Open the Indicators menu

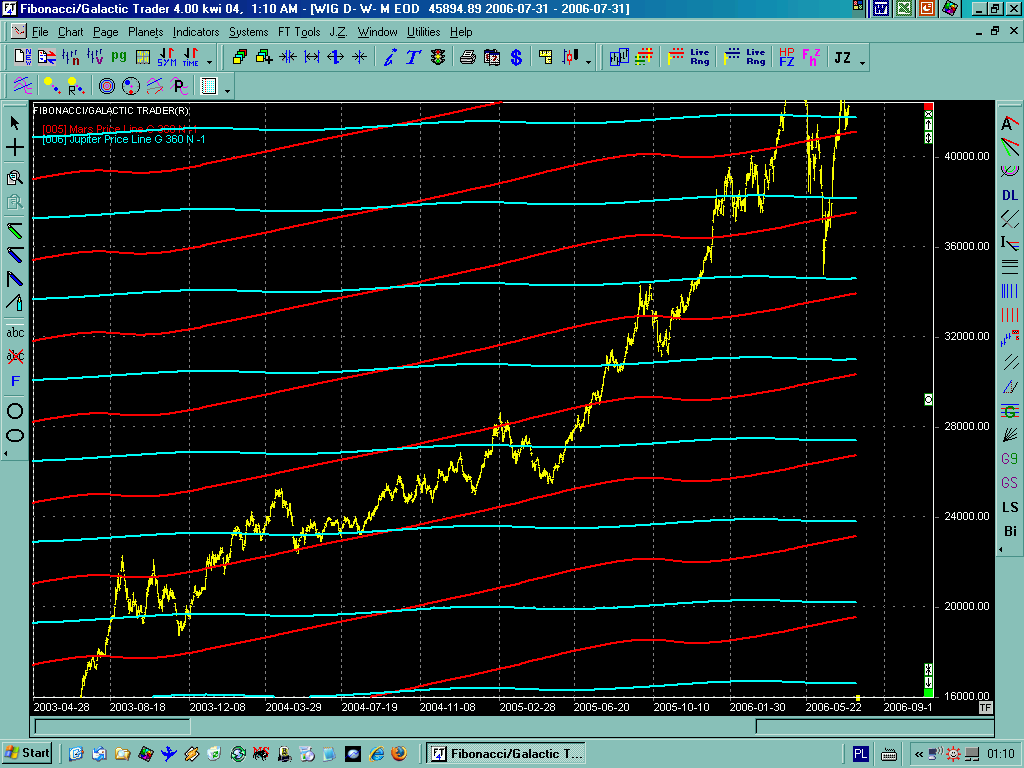pyautogui.click(x=195, y=32)
